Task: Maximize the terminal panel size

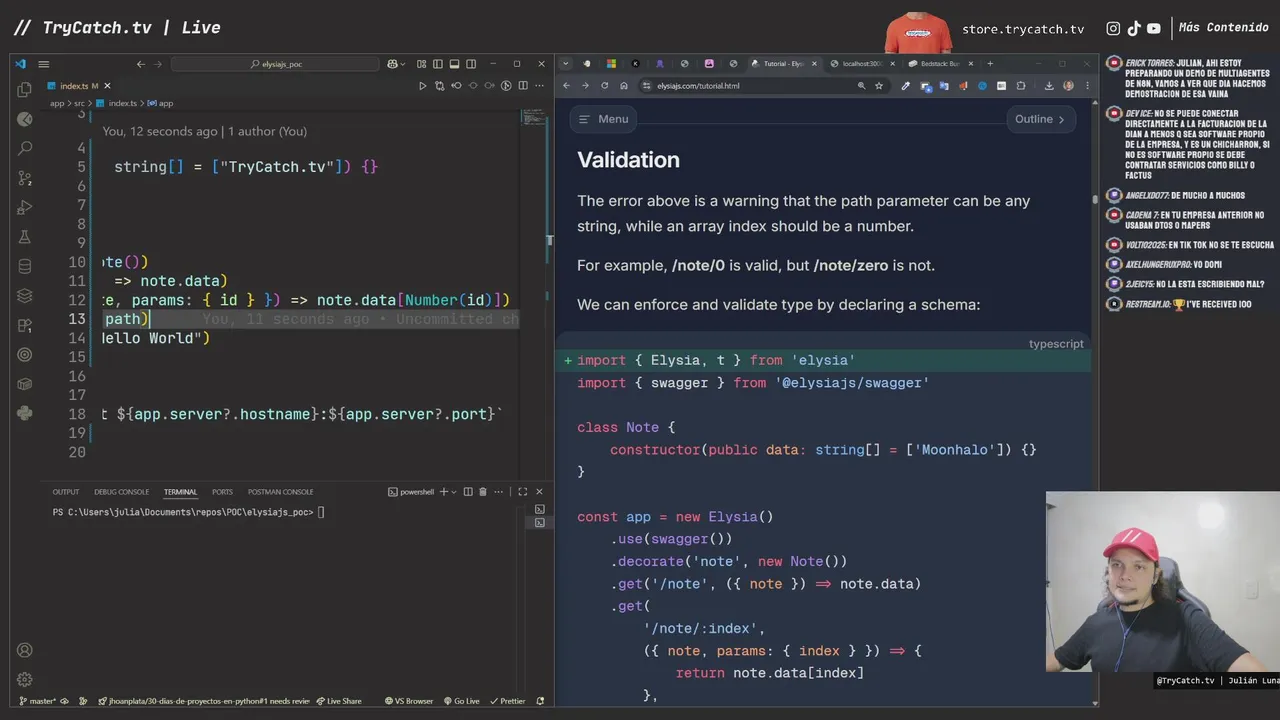Action: click(x=522, y=492)
